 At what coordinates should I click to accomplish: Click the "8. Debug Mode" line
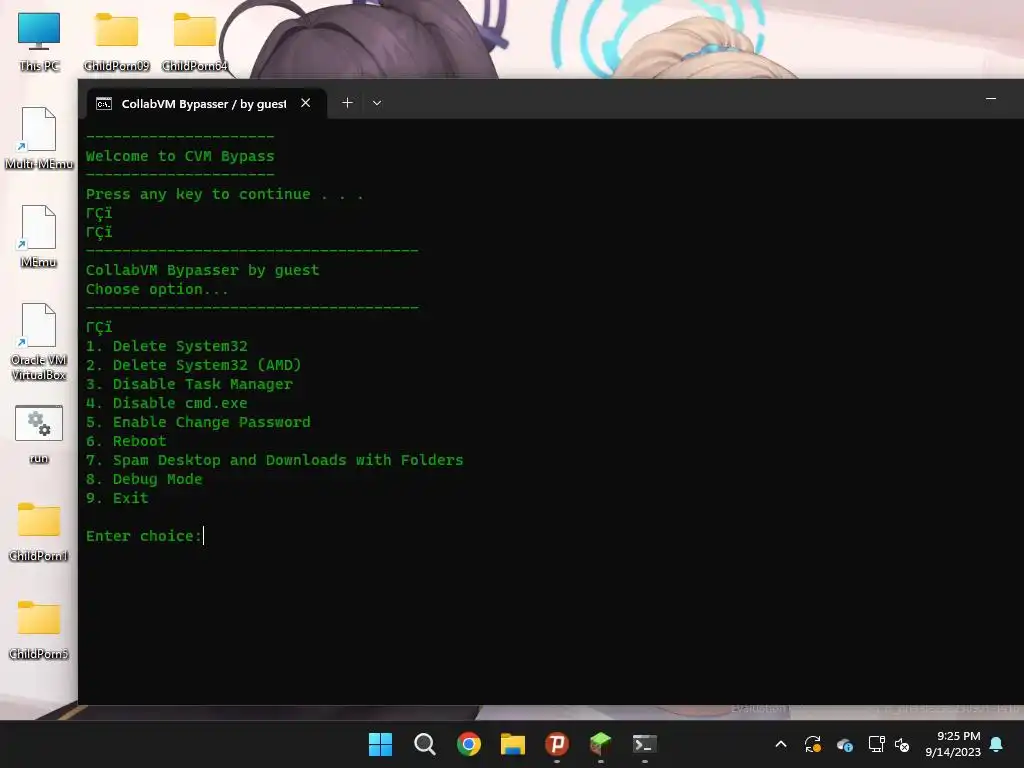tap(144, 479)
